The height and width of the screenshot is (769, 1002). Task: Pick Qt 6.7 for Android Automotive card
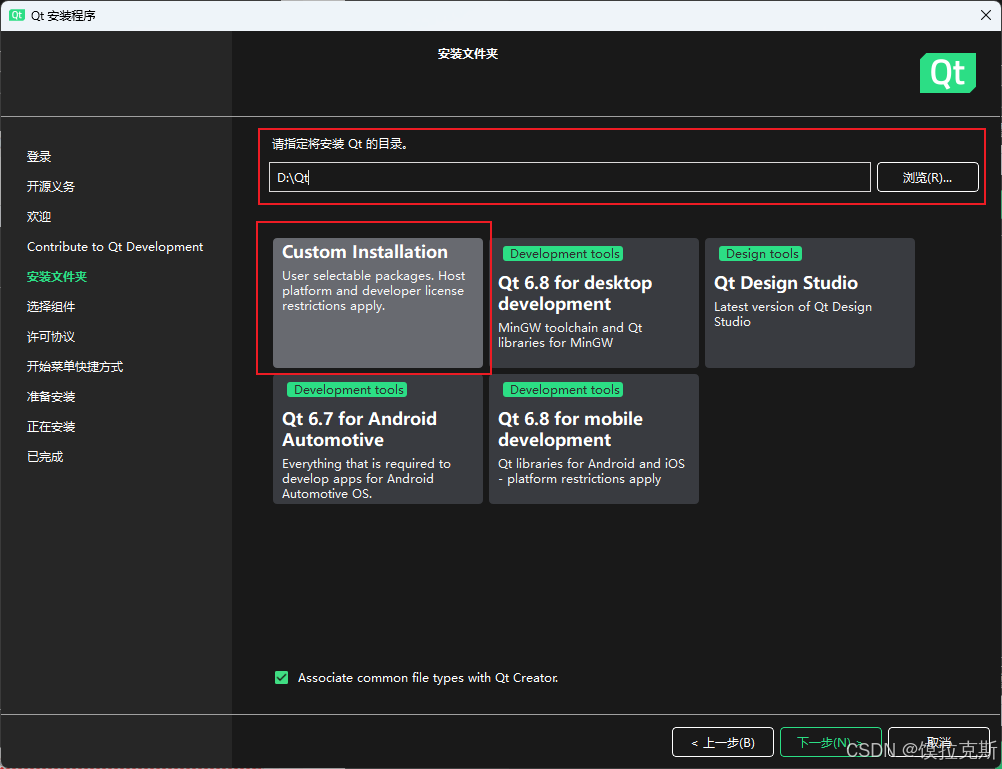[378, 439]
